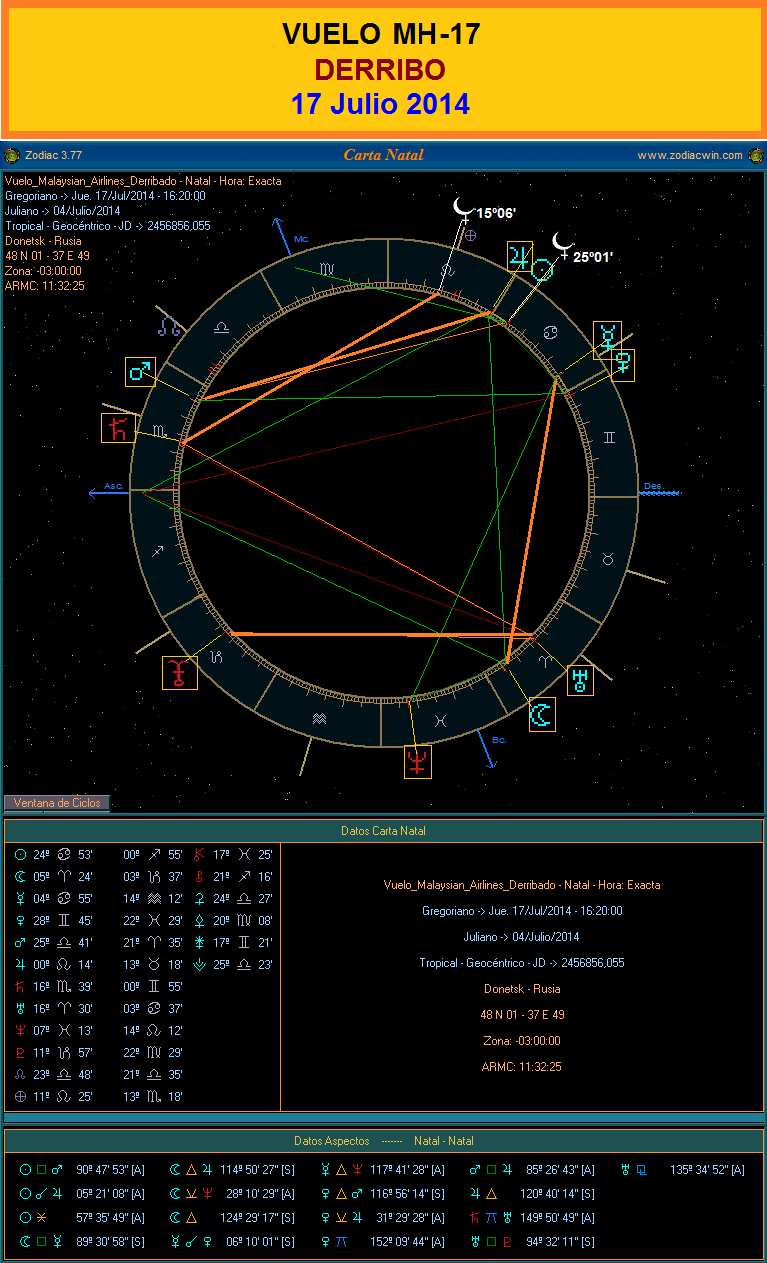Click the North Node glyph outside the wheel
The width and height of the screenshot is (767, 1263).
click(171, 326)
